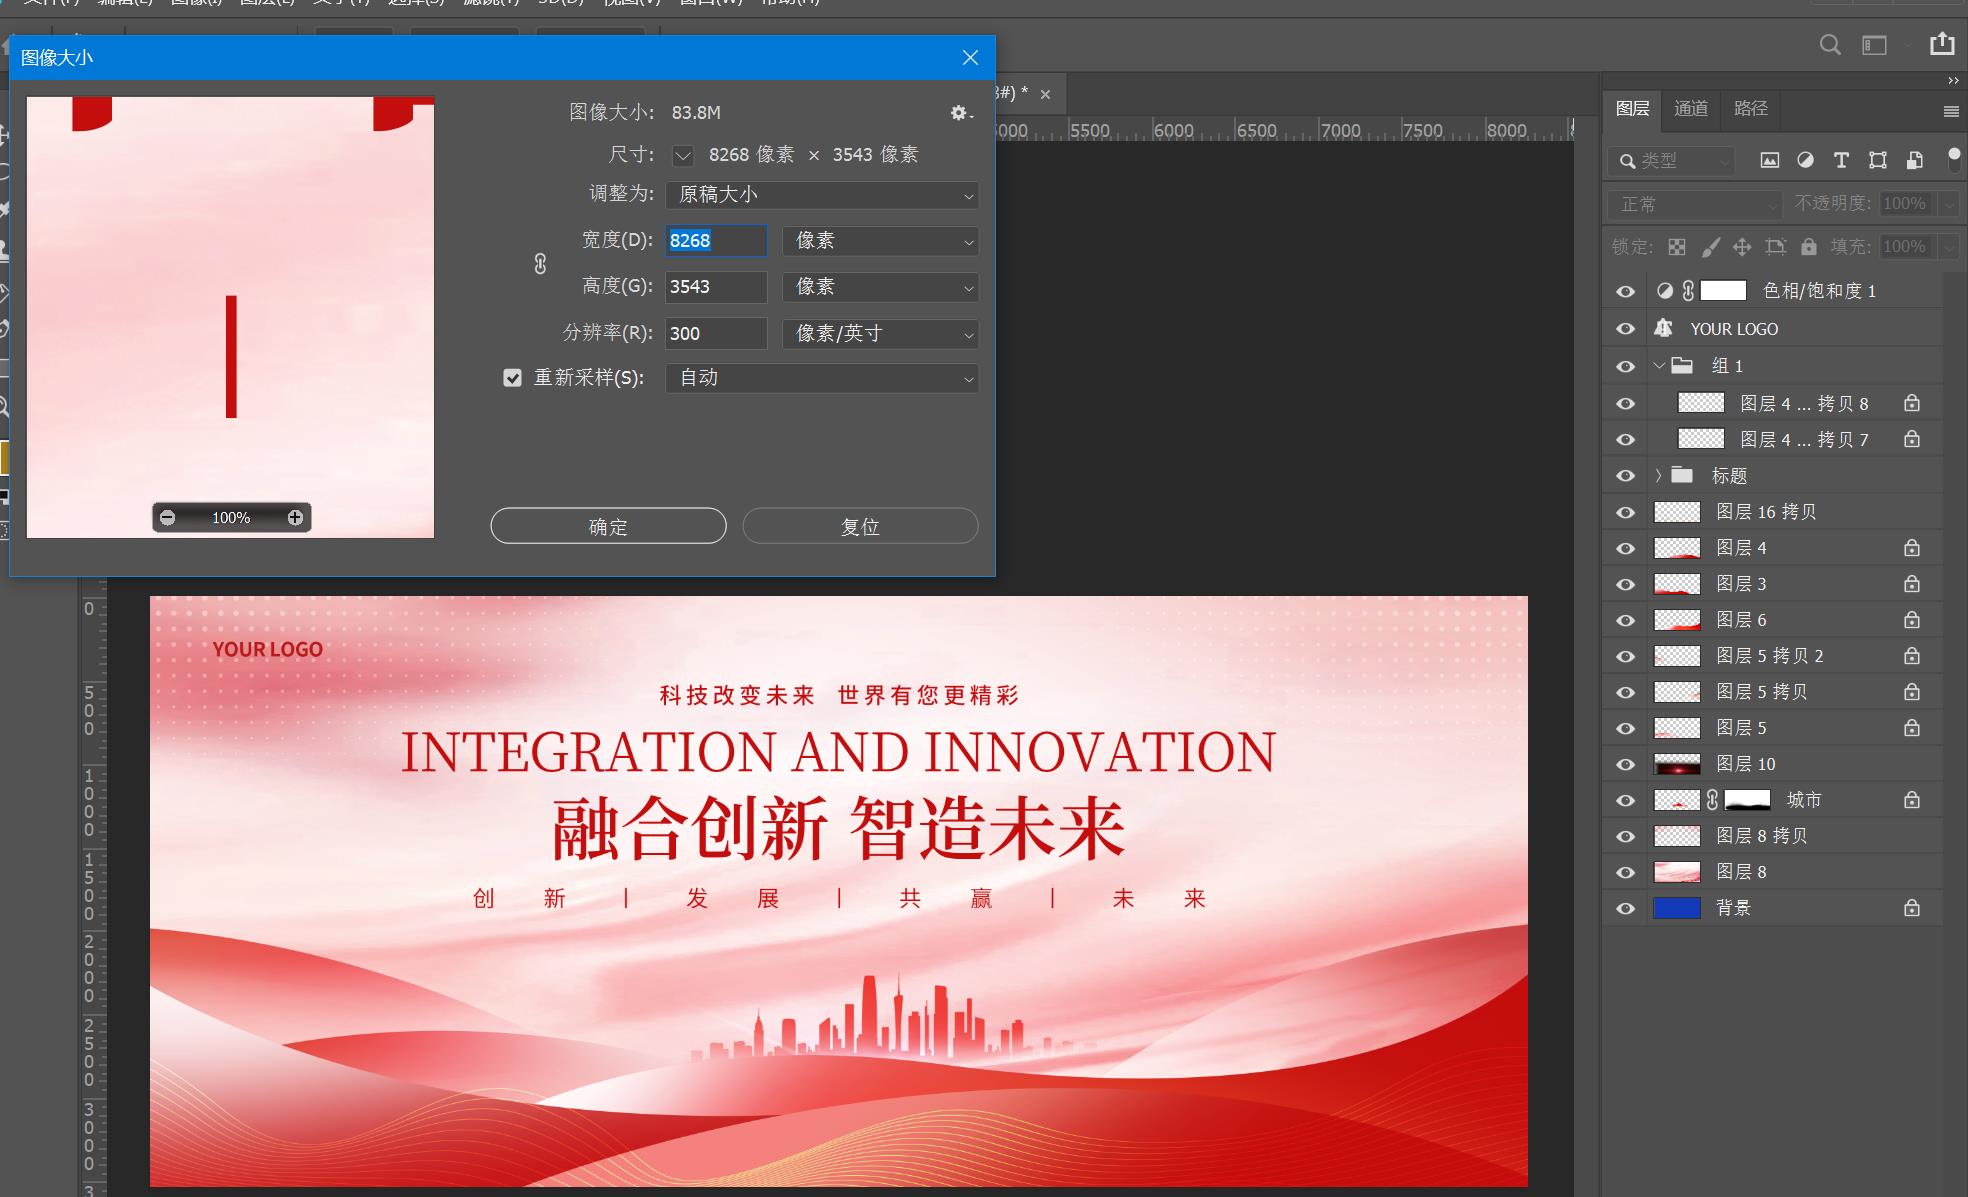Toggle the constrain proportions chain link icon
Viewport: 1968px width, 1197px height.
pyautogui.click(x=540, y=264)
